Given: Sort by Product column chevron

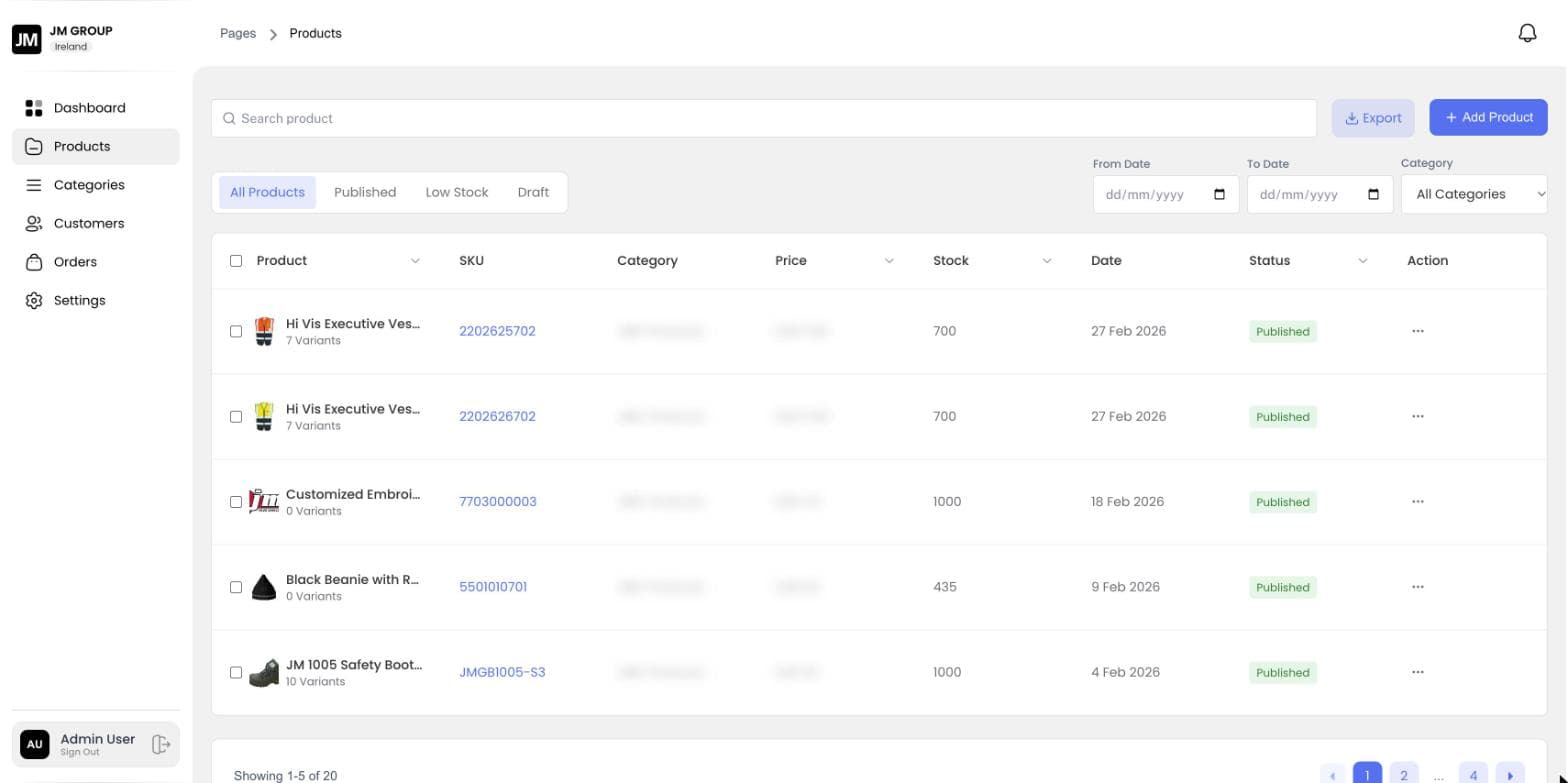Looking at the screenshot, I should 415,261.
